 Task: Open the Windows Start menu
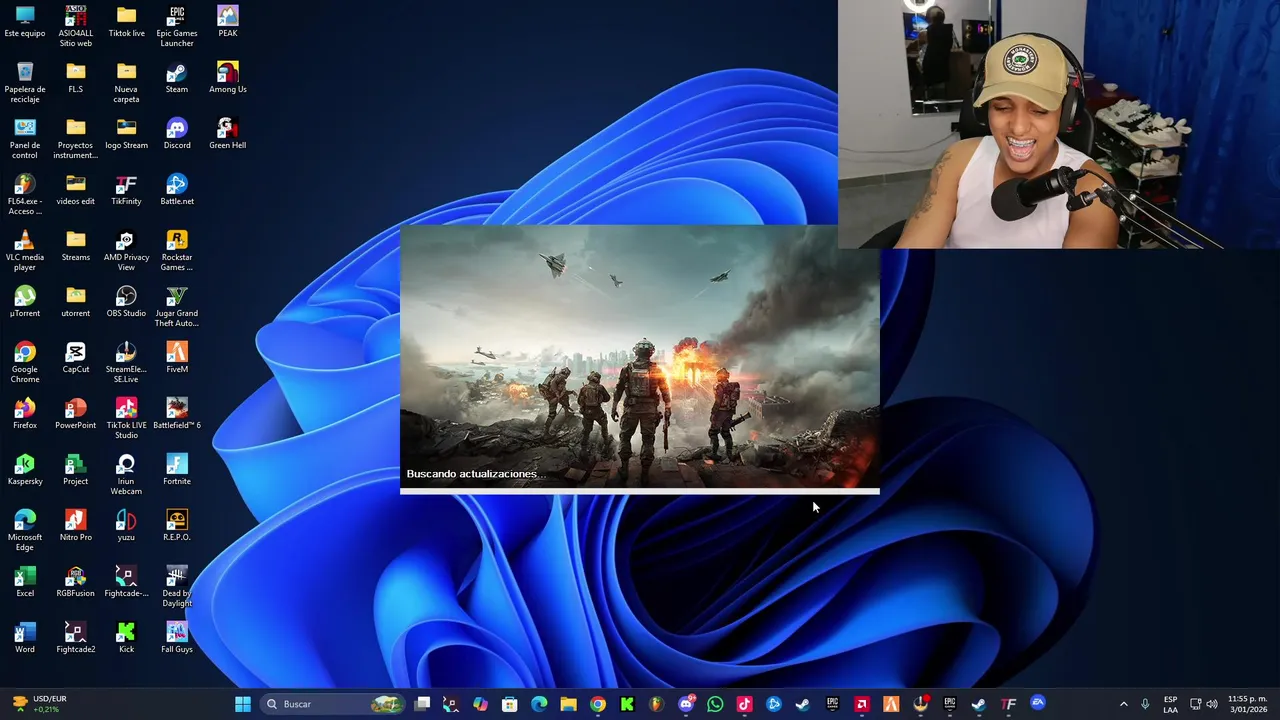click(x=243, y=704)
